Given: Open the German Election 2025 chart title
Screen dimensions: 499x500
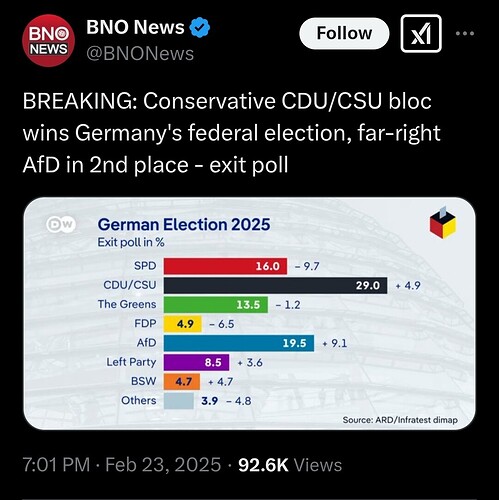Looking at the screenshot, I should [184, 224].
